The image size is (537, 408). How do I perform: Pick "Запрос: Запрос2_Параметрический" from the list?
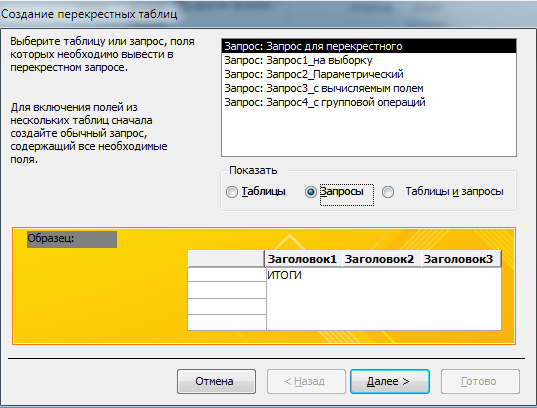click(x=369, y=74)
